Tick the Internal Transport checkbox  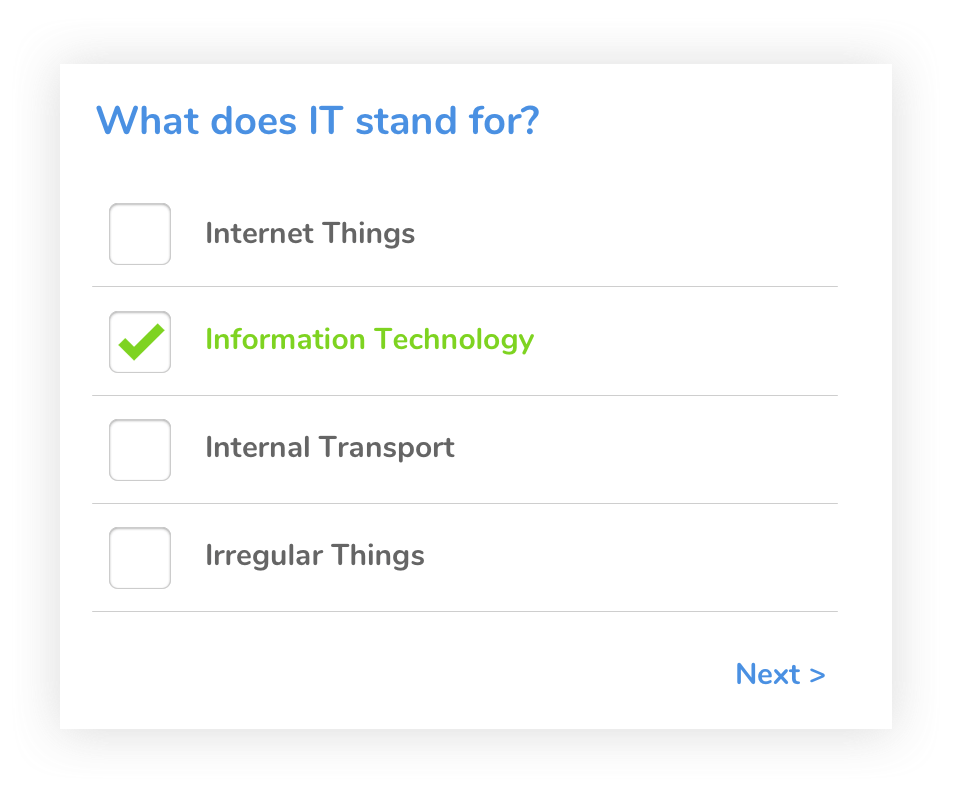[140, 450]
